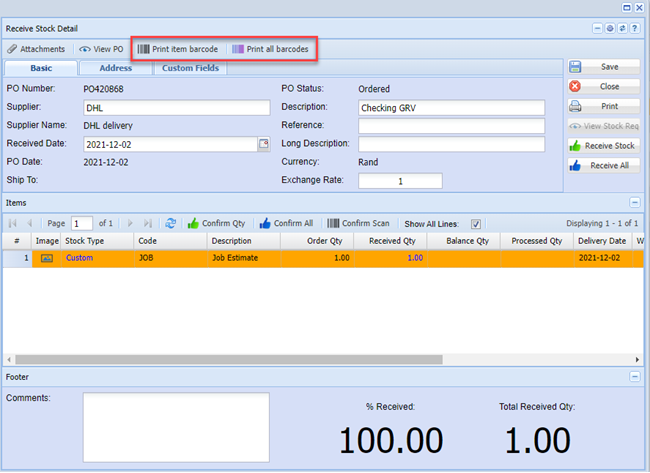
Task: Click Print all barcodes
Action: (270, 49)
